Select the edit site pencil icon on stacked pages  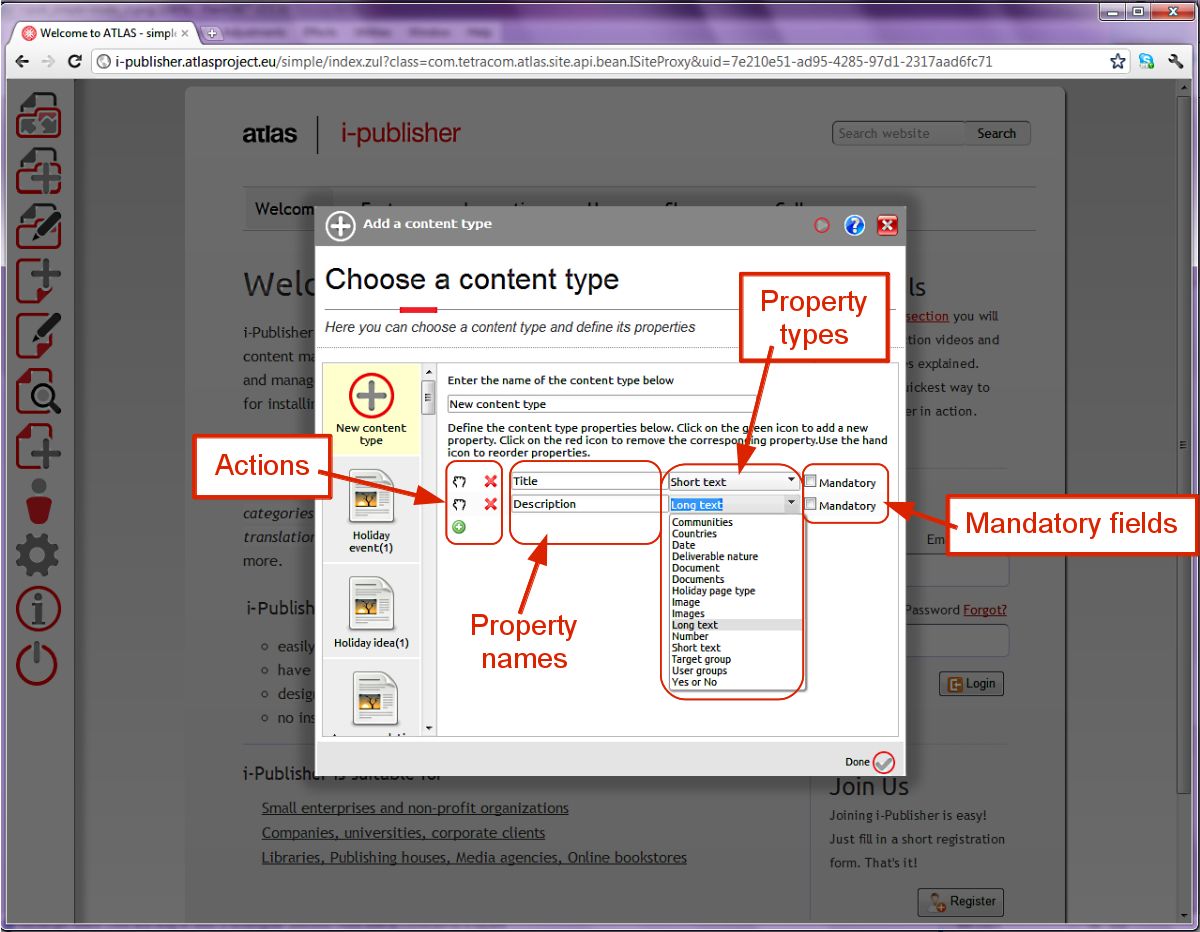(x=39, y=225)
